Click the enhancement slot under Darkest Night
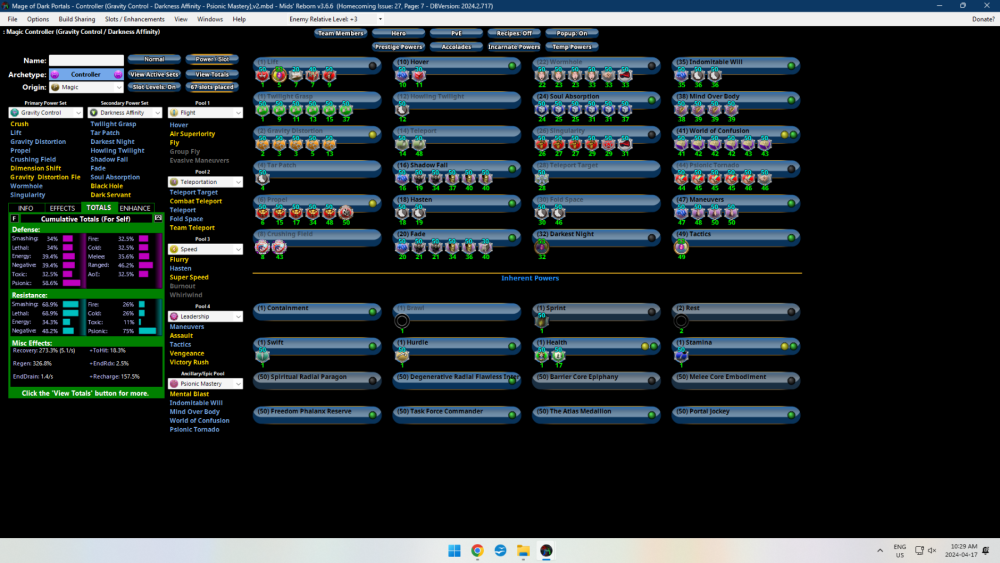Image resolution: width=1000 pixels, height=563 pixels. (542, 246)
